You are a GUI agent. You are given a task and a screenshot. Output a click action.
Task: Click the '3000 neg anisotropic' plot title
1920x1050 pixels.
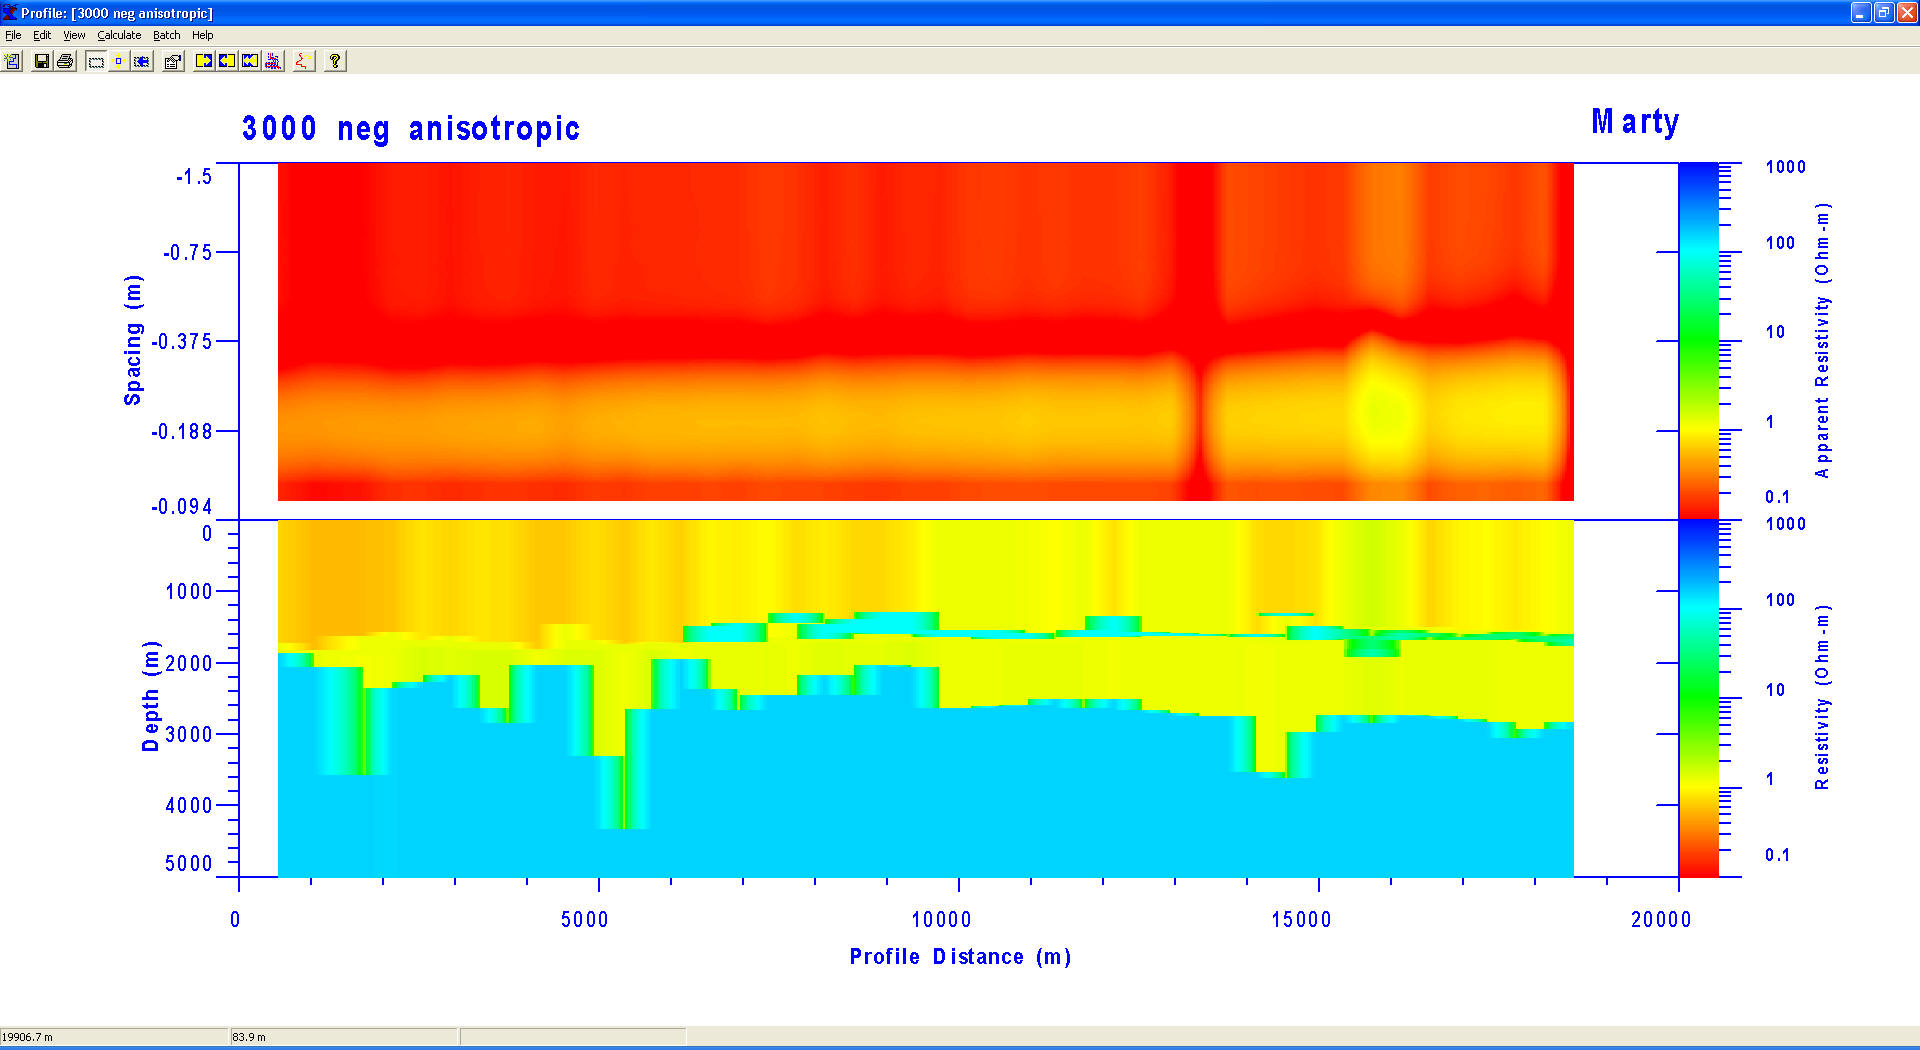pyautogui.click(x=411, y=129)
